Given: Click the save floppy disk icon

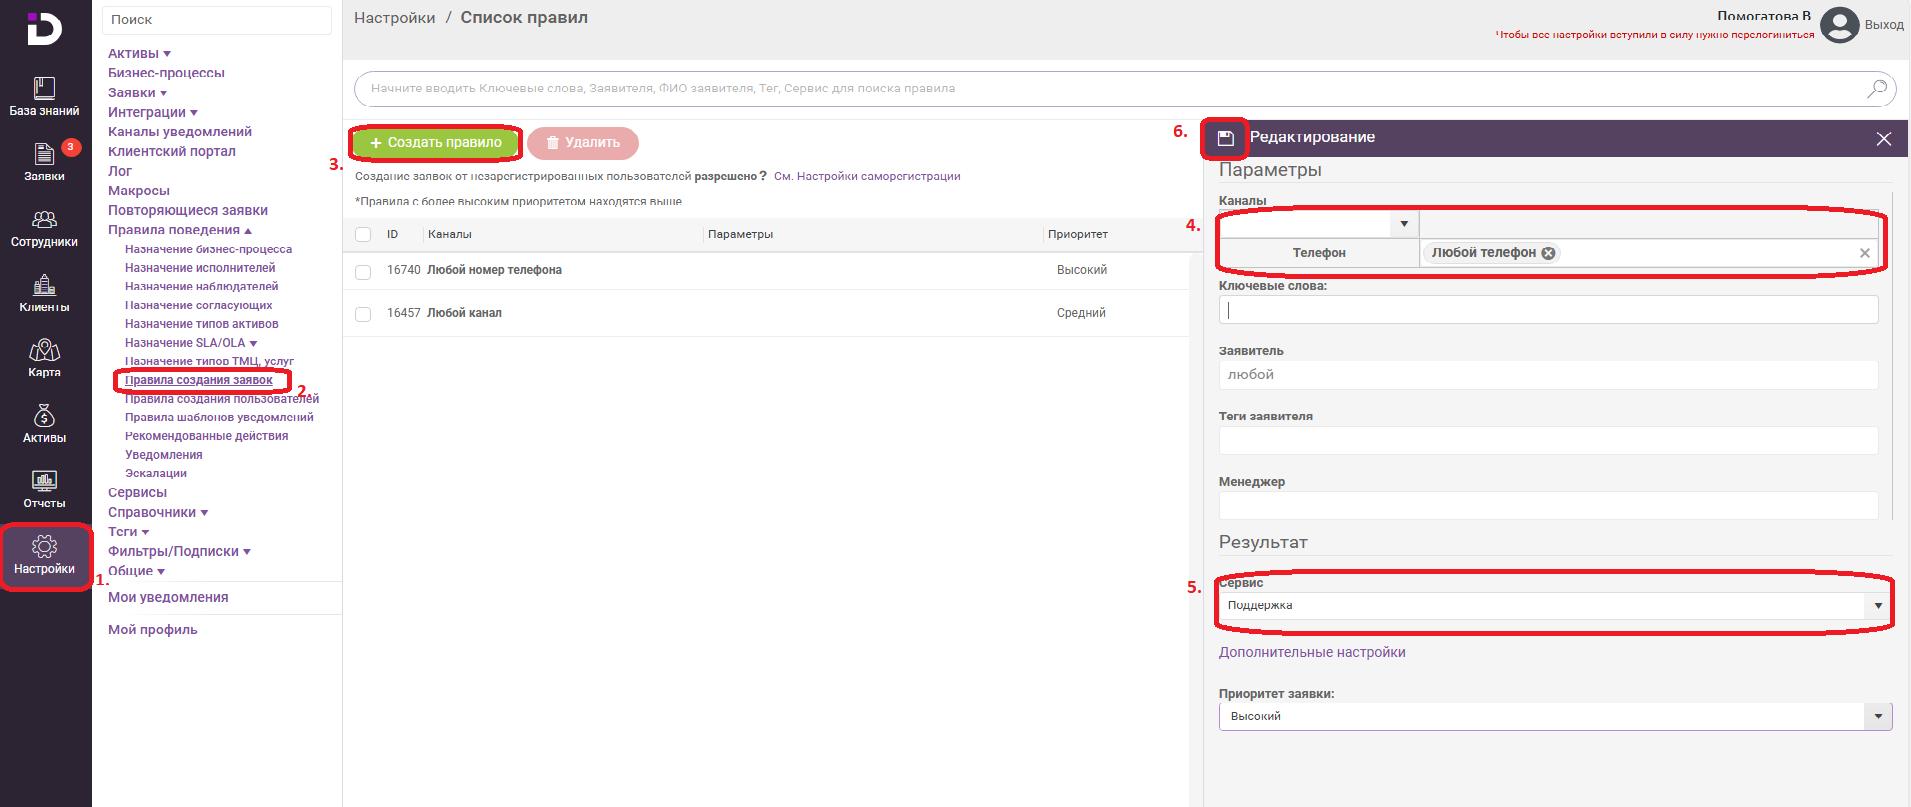Looking at the screenshot, I should [1225, 138].
